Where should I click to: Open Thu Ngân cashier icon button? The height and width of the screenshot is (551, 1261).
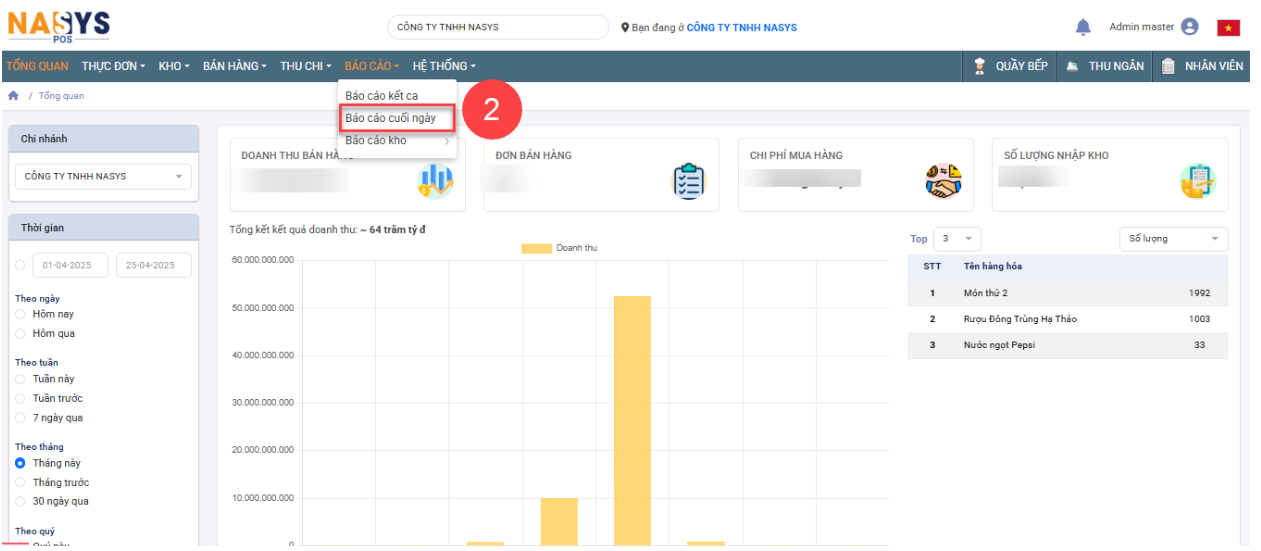[1072, 66]
